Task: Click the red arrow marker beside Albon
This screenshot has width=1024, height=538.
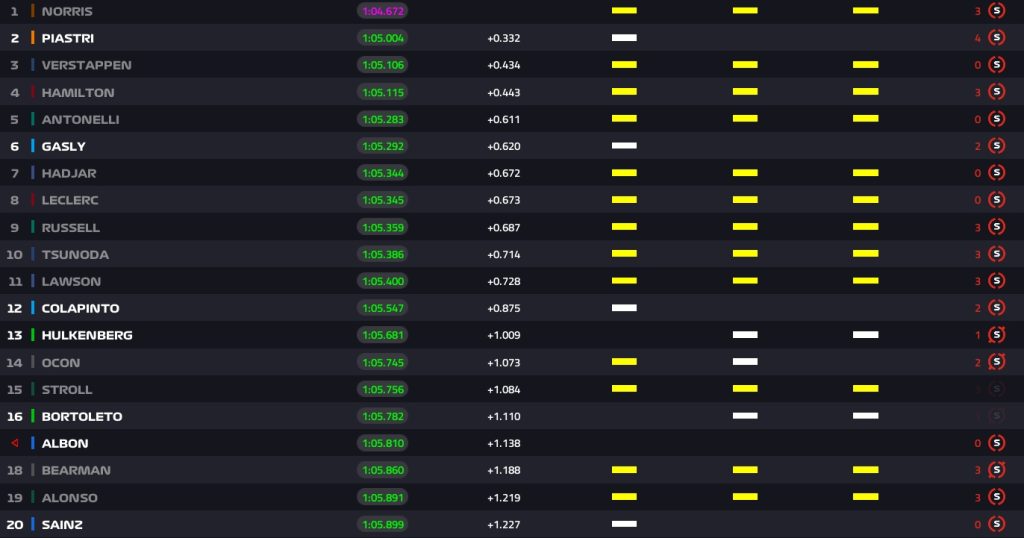Action: 14,443
